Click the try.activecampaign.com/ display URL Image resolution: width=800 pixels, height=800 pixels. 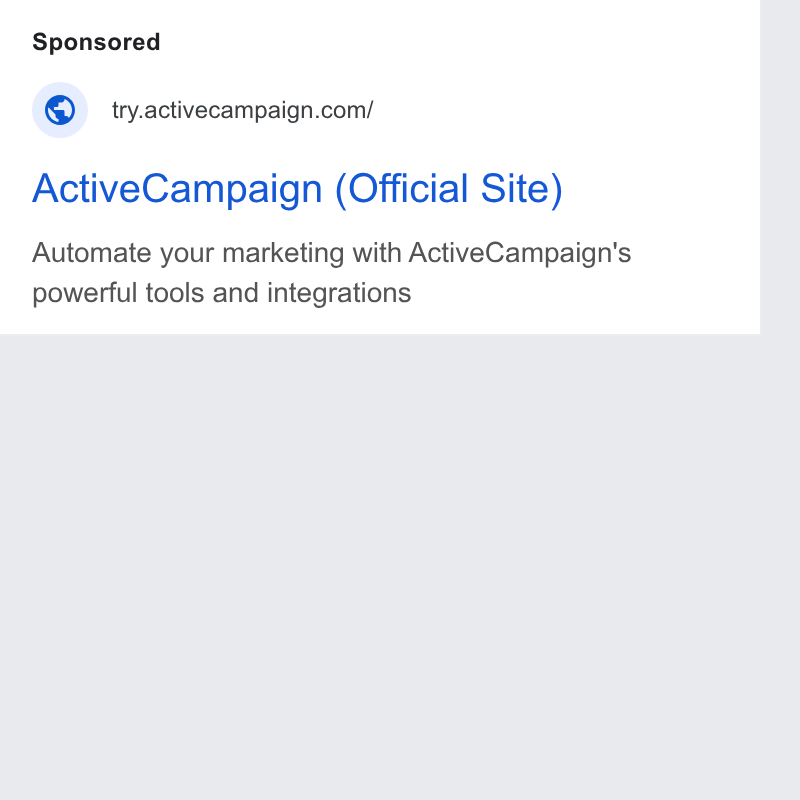(243, 110)
